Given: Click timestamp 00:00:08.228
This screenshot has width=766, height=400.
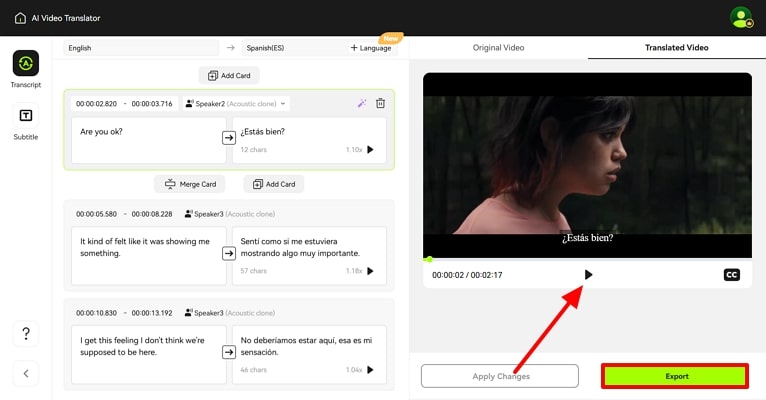Looking at the screenshot, I should pyautogui.click(x=152, y=214).
